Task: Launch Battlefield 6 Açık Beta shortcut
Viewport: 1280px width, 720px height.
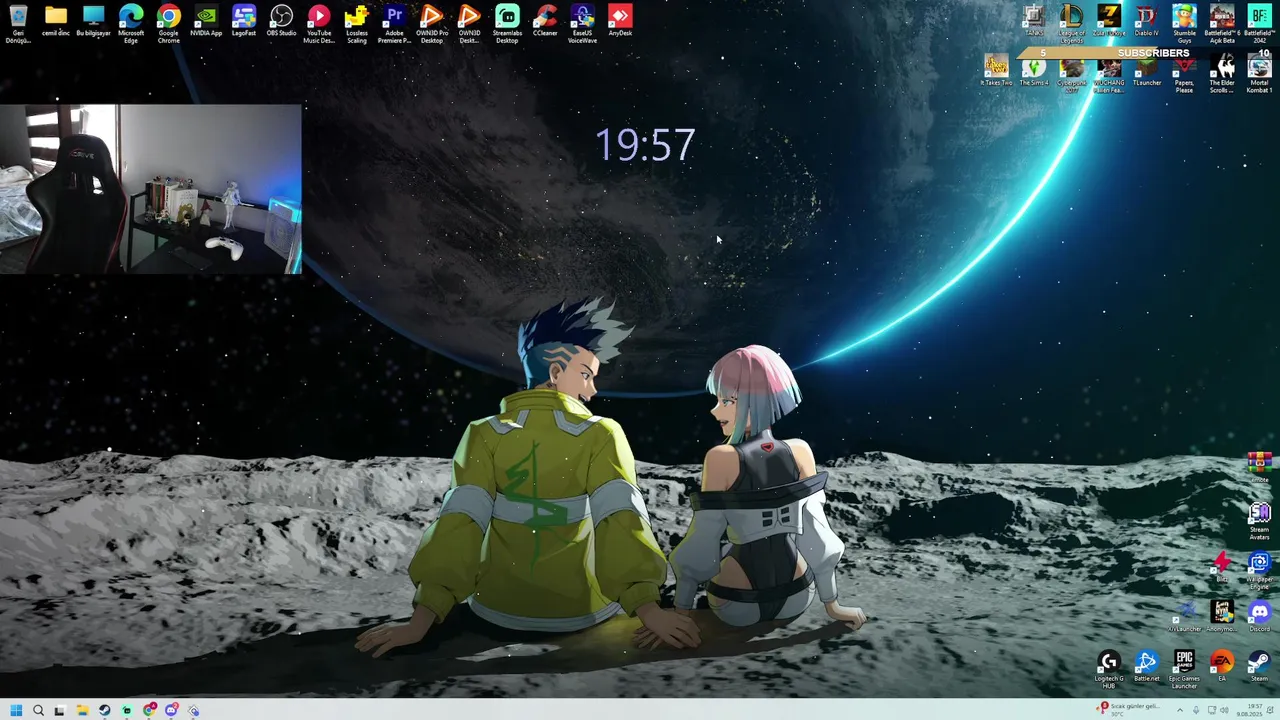Action: (x=1222, y=23)
